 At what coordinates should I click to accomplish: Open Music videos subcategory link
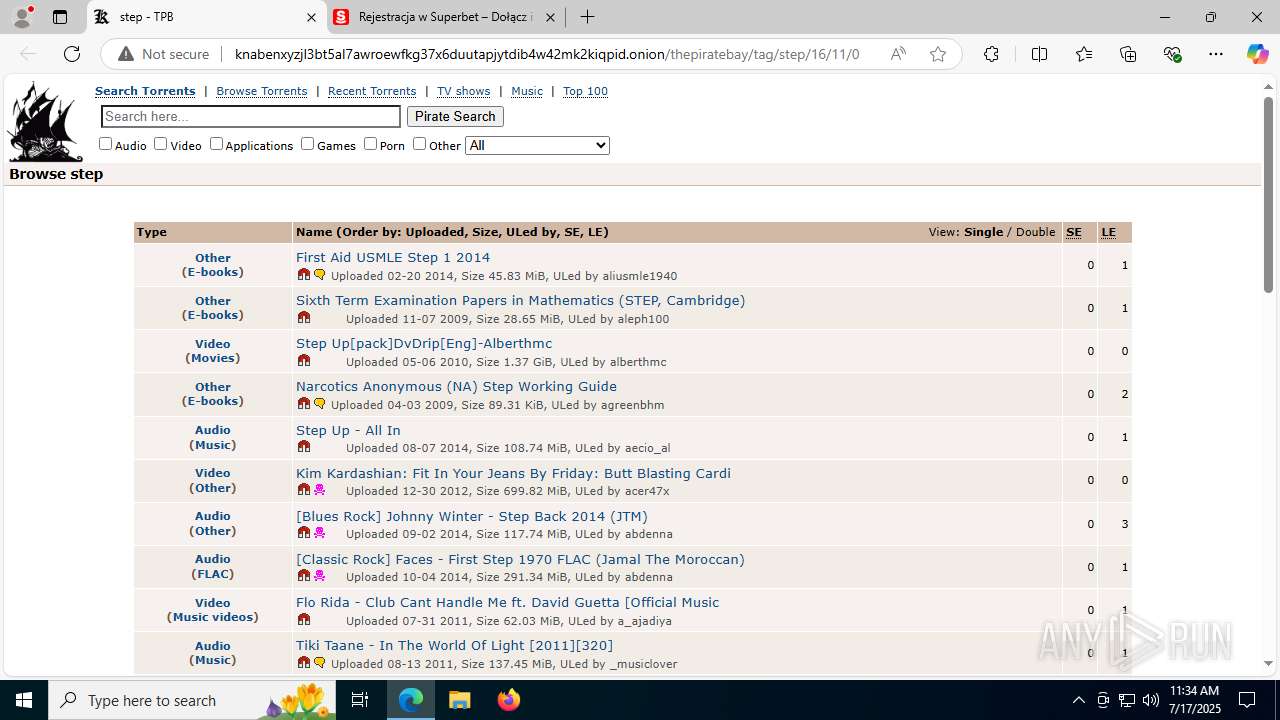213,617
